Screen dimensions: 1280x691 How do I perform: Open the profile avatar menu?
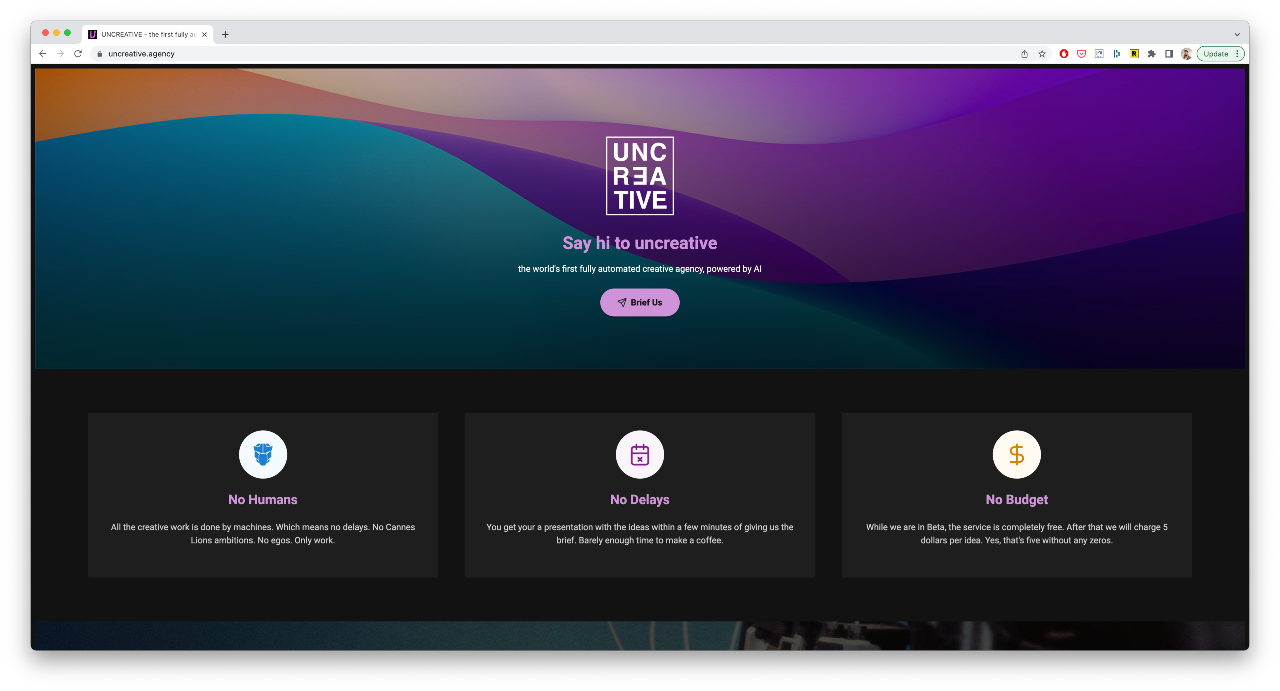point(1186,54)
